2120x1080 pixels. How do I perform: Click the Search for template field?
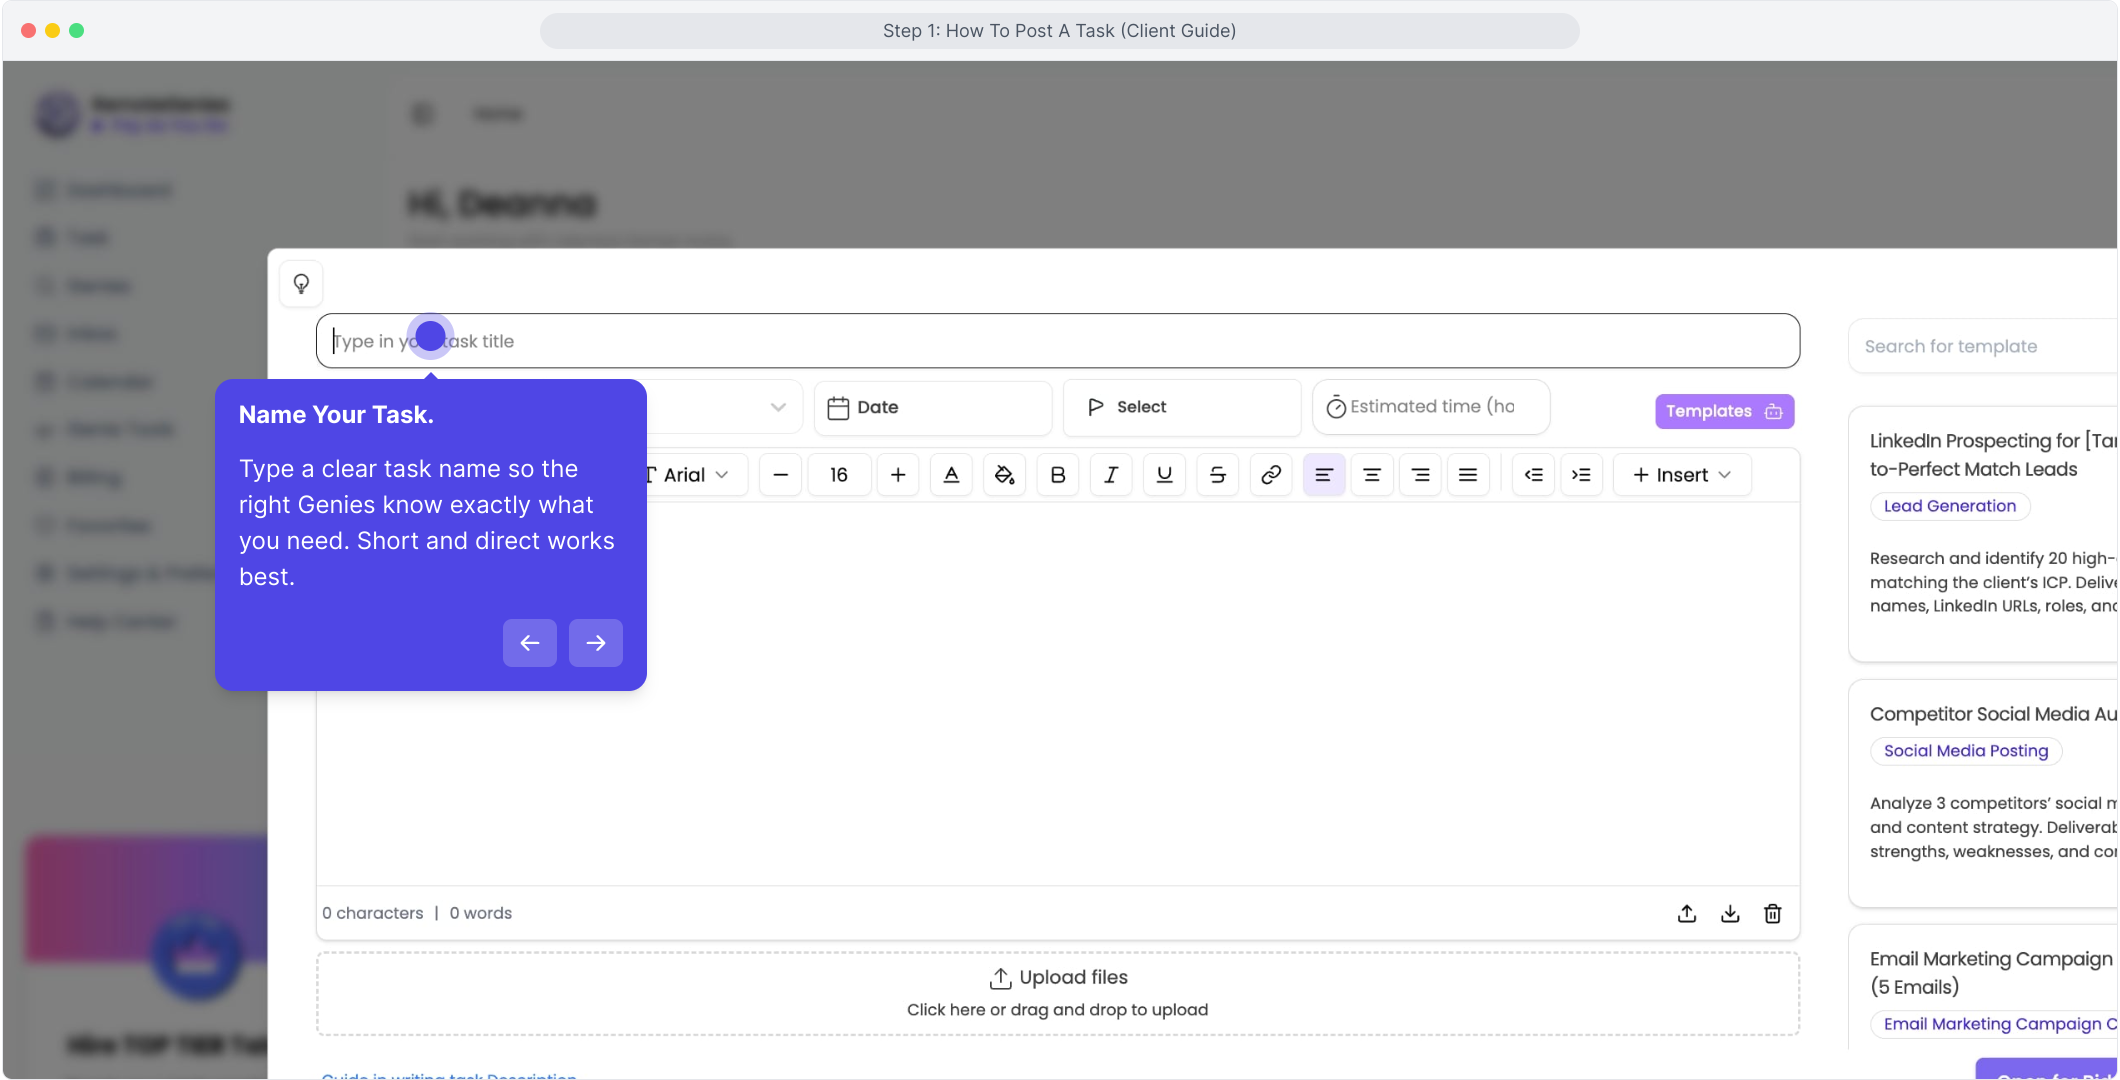click(1980, 346)
